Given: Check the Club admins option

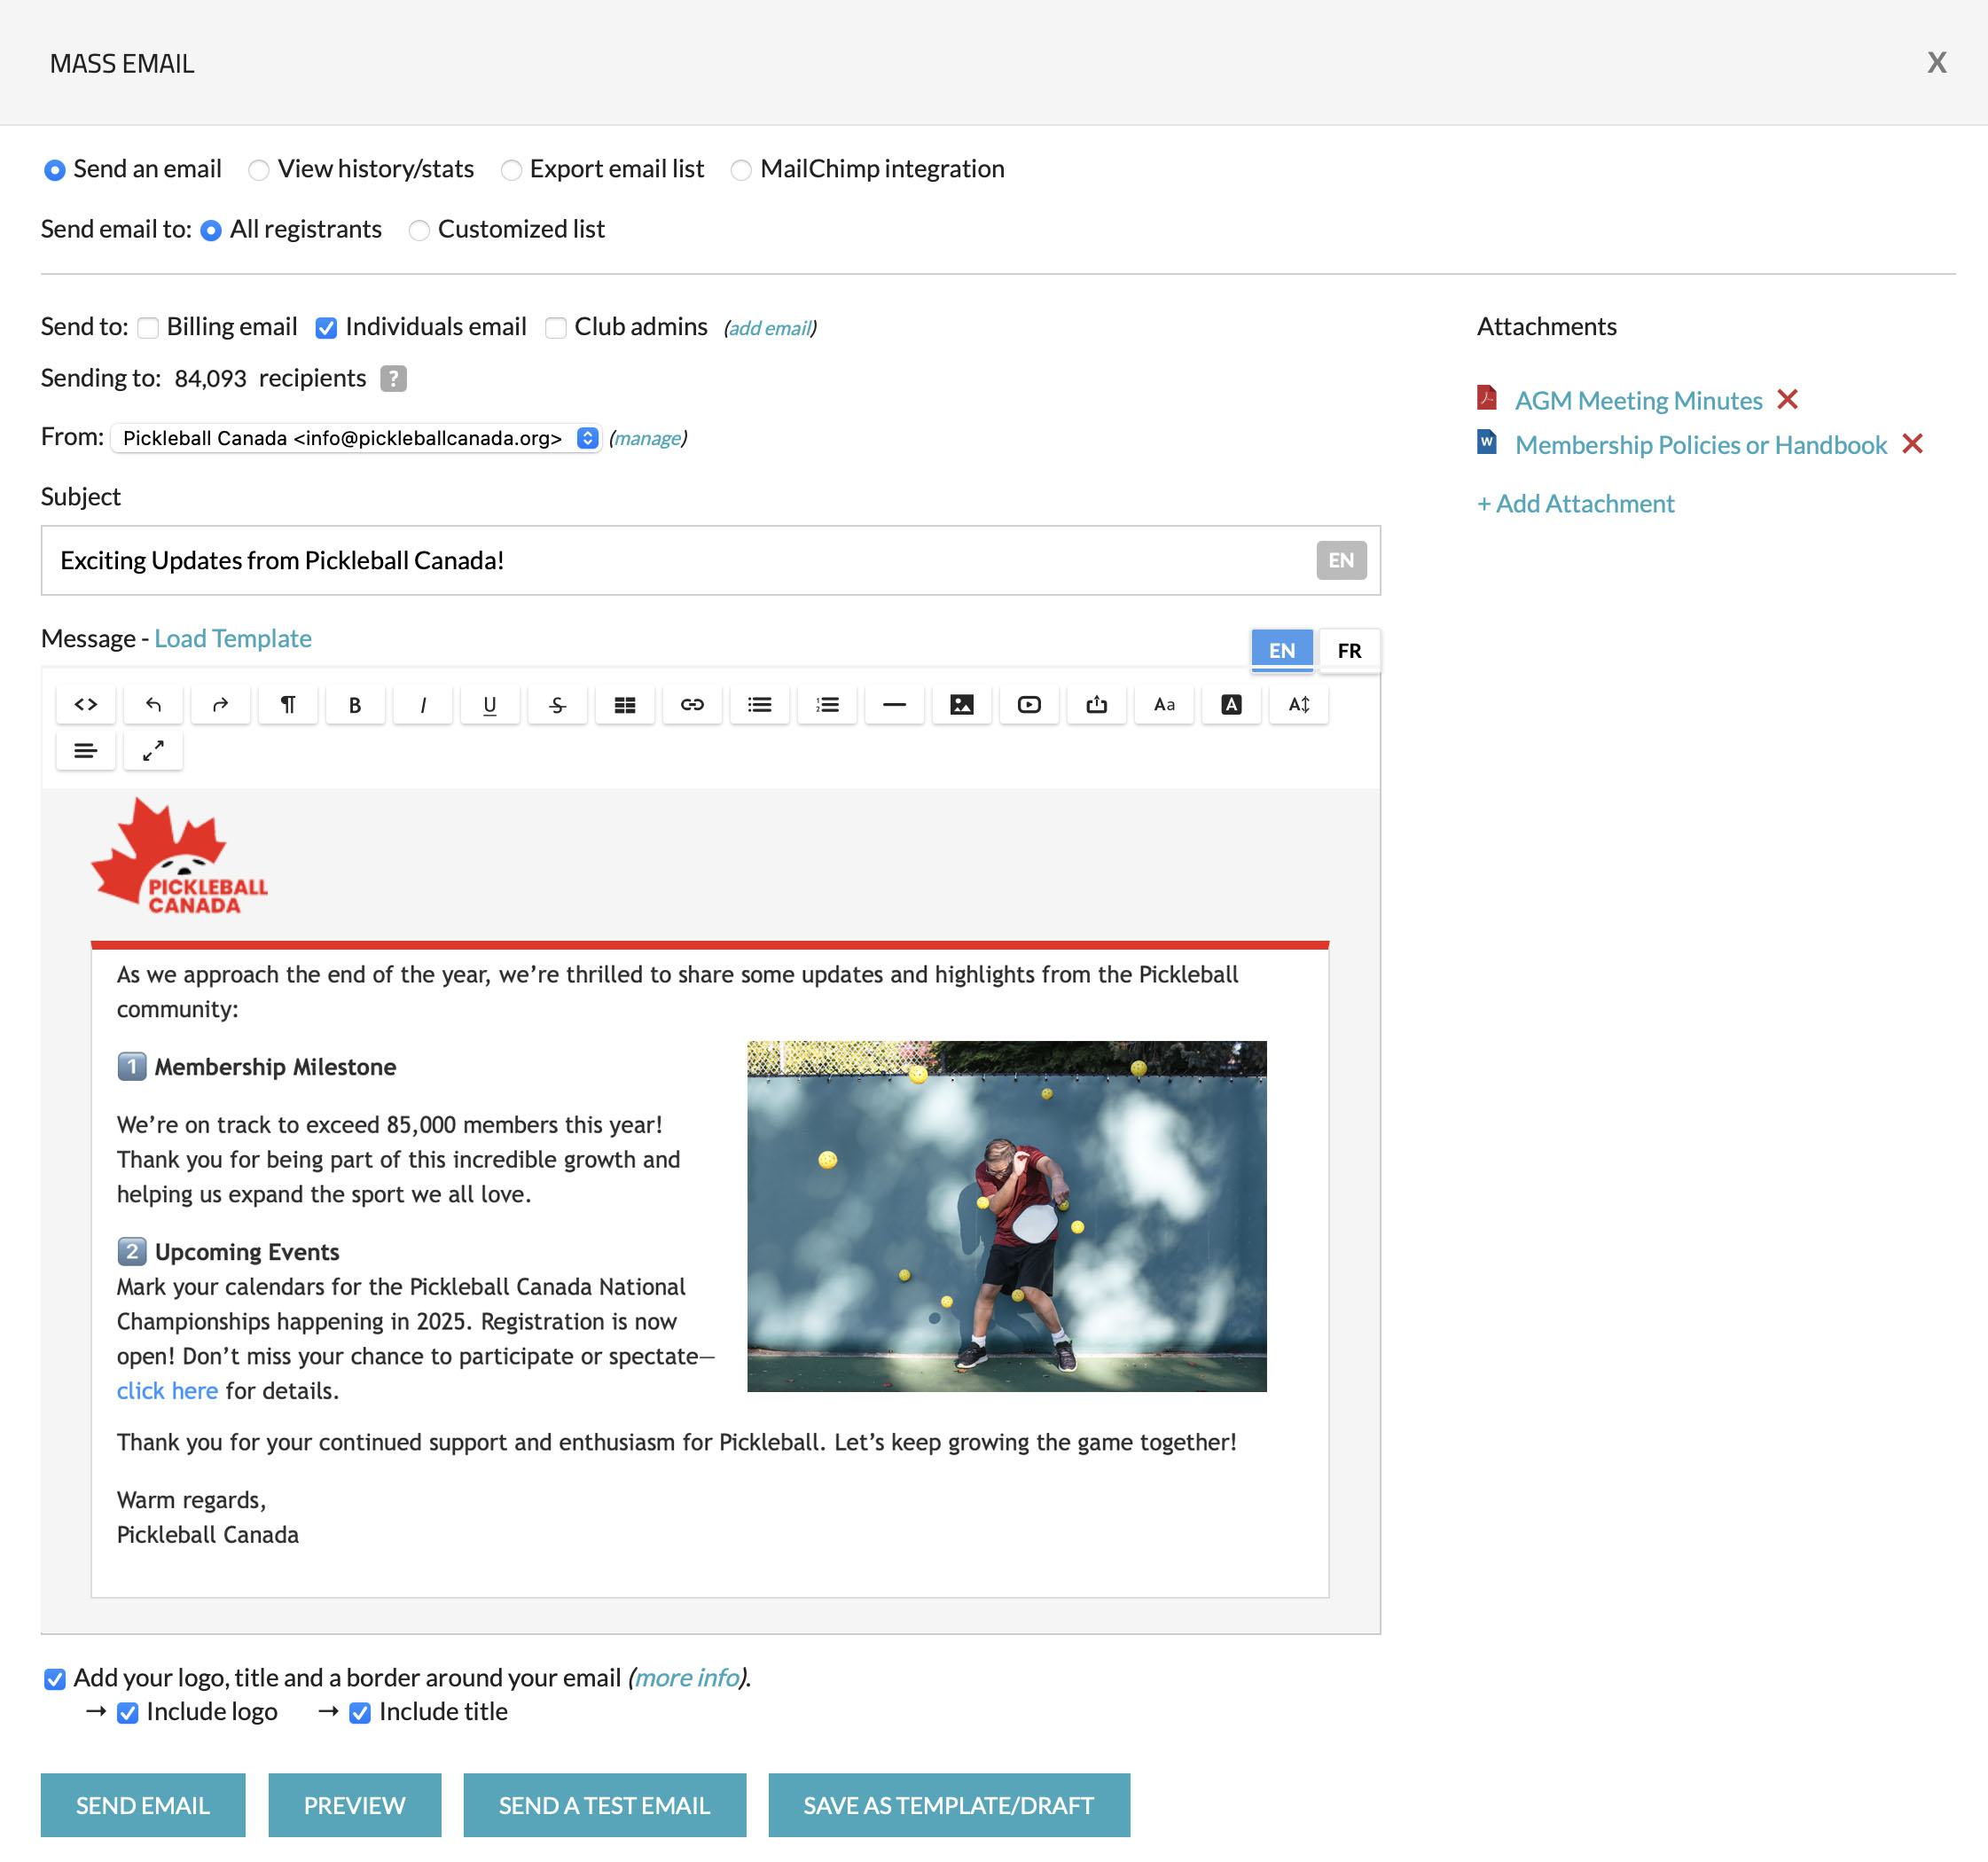Looking at the screenshot, I should [x=556, y=328].
